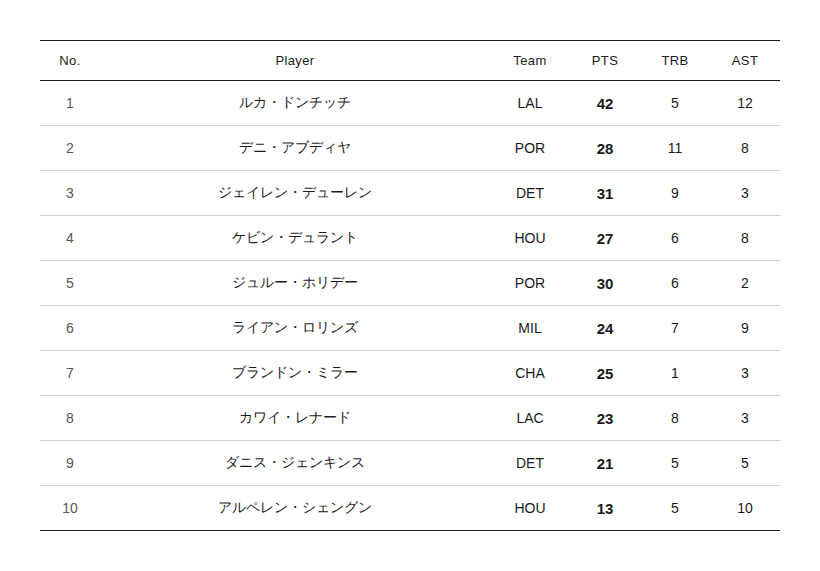Click player ライアン・ロリンズ

(x=295, y=328)
